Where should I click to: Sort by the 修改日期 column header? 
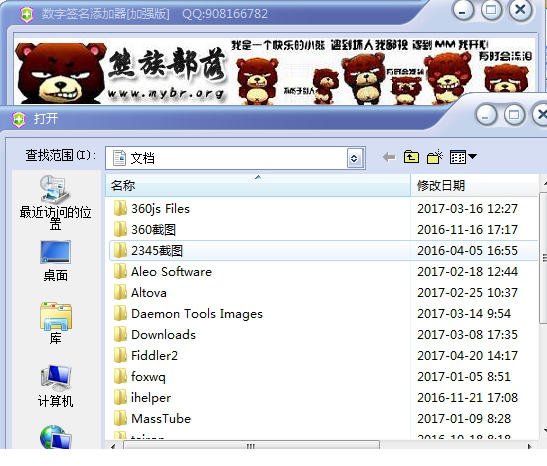click(x=474, y=185)
